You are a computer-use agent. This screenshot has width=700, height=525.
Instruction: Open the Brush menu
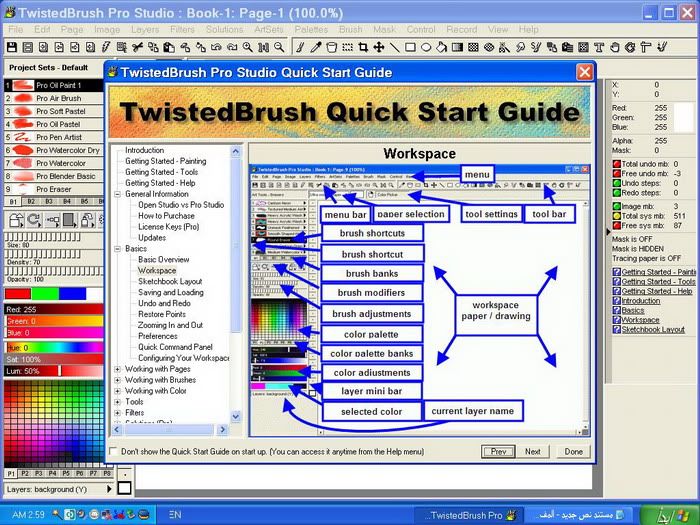tap(350, 29)
